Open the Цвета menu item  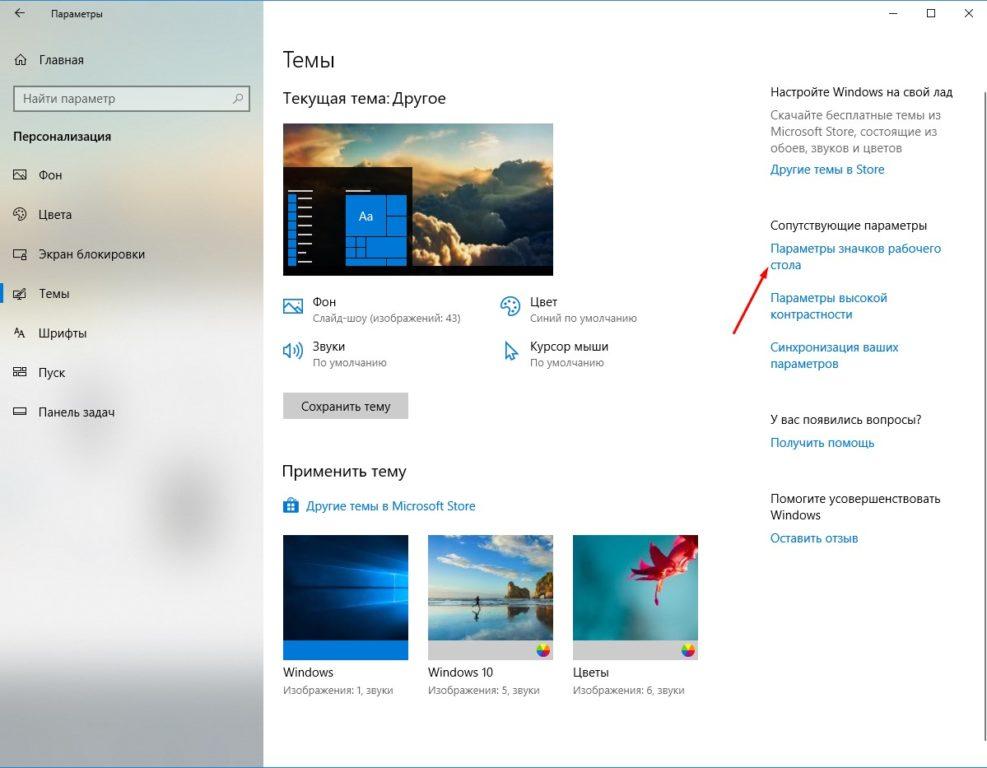click(55, 215)
